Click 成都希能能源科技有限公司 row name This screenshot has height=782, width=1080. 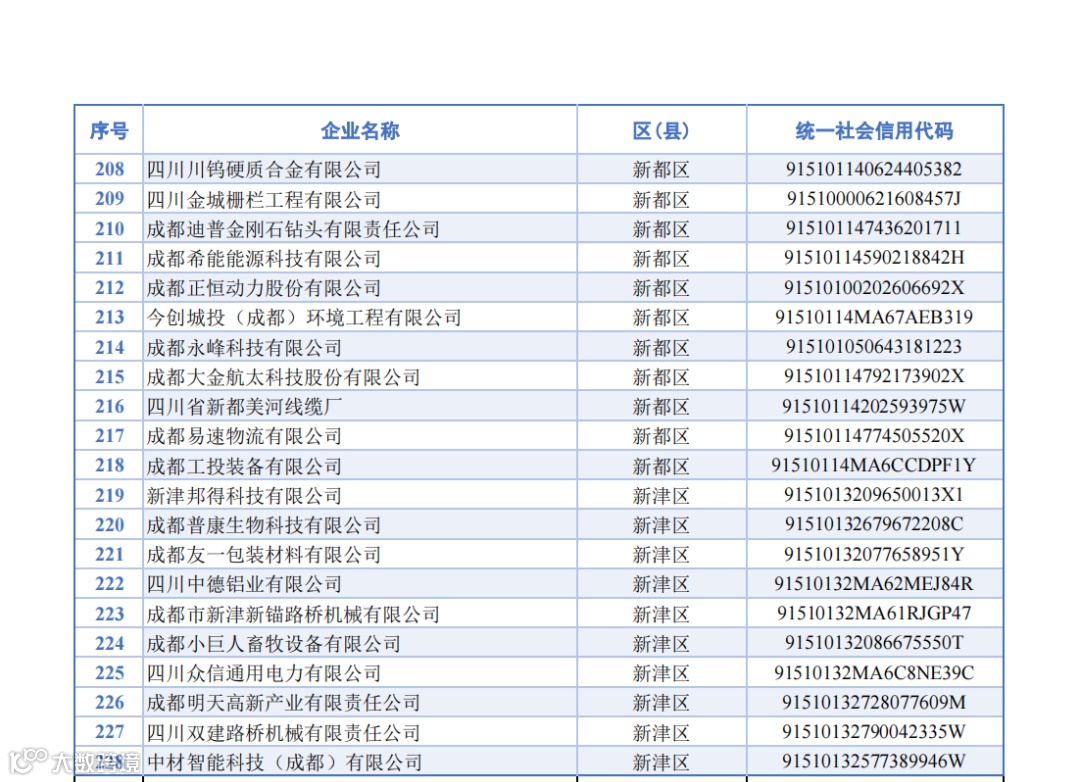pyautogui.click(x=264, y=258)
